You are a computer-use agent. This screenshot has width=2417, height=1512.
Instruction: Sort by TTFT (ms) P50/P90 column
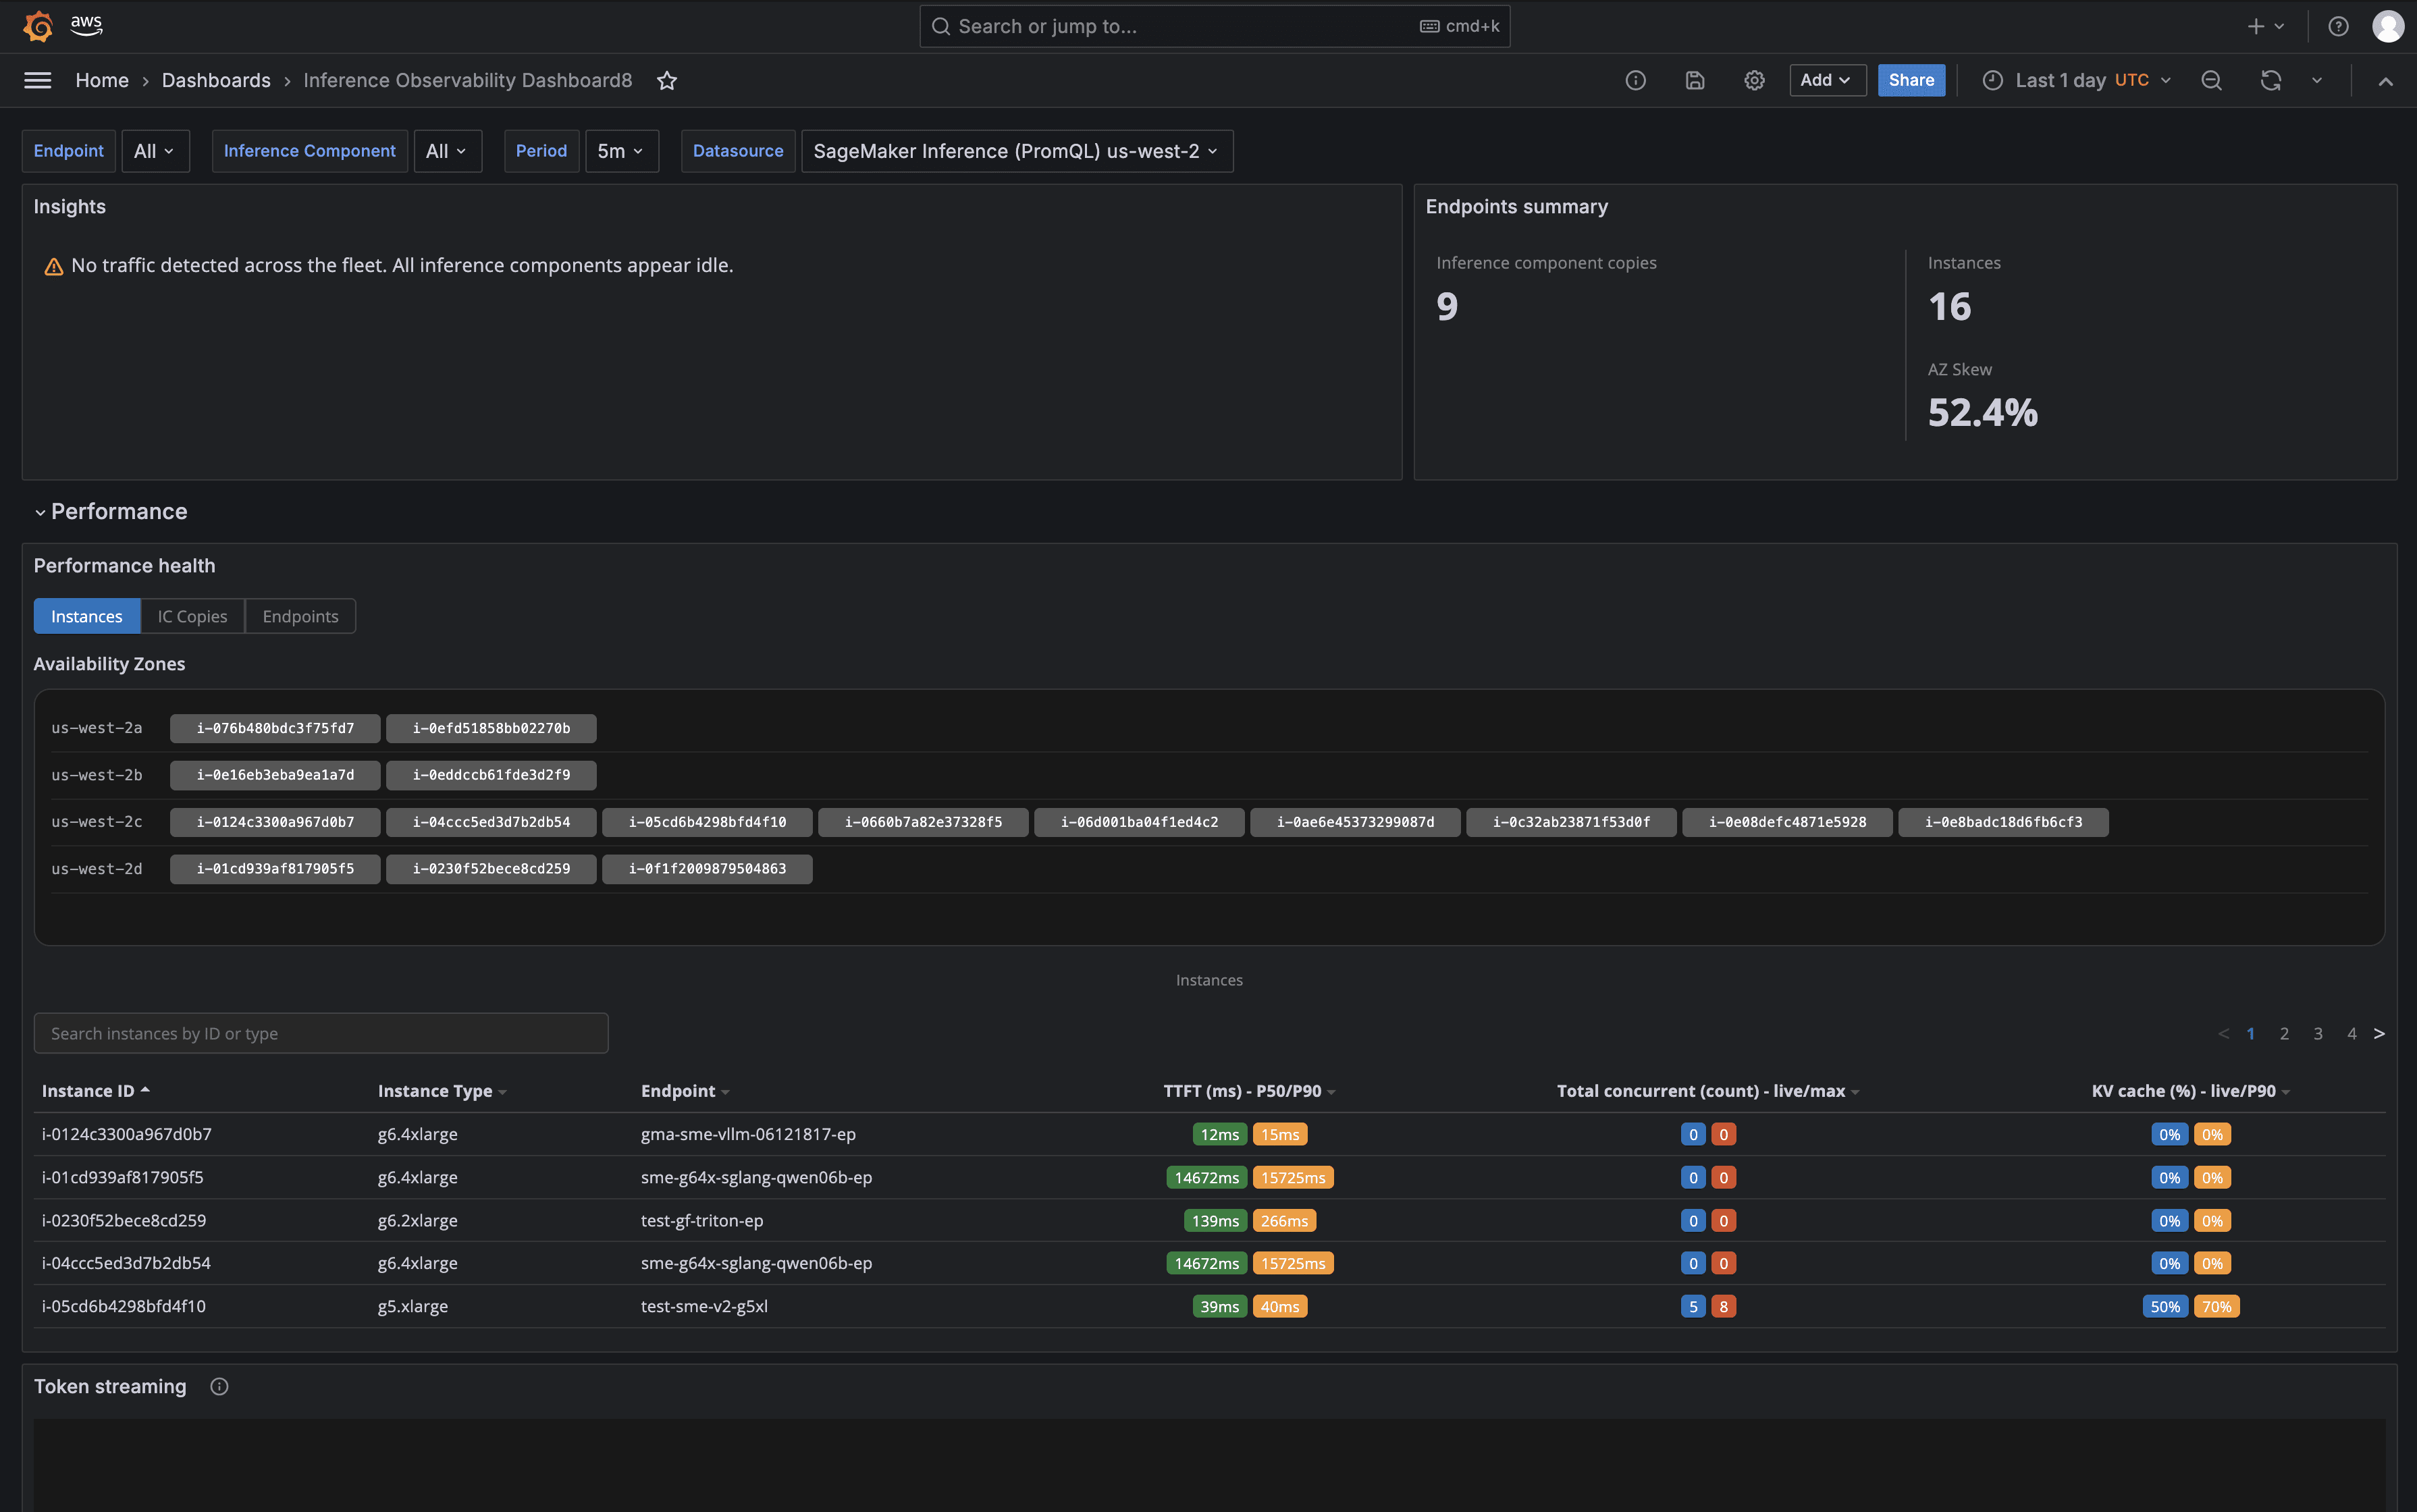1249,1091
